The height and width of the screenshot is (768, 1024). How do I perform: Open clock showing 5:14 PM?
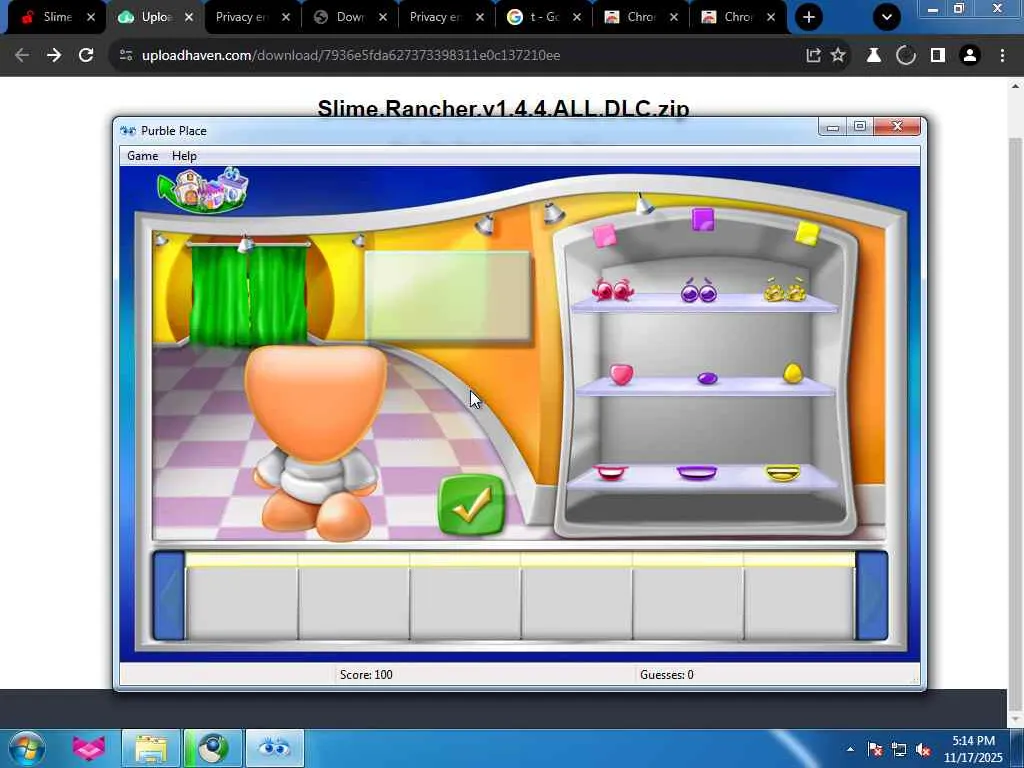(973, 749)
